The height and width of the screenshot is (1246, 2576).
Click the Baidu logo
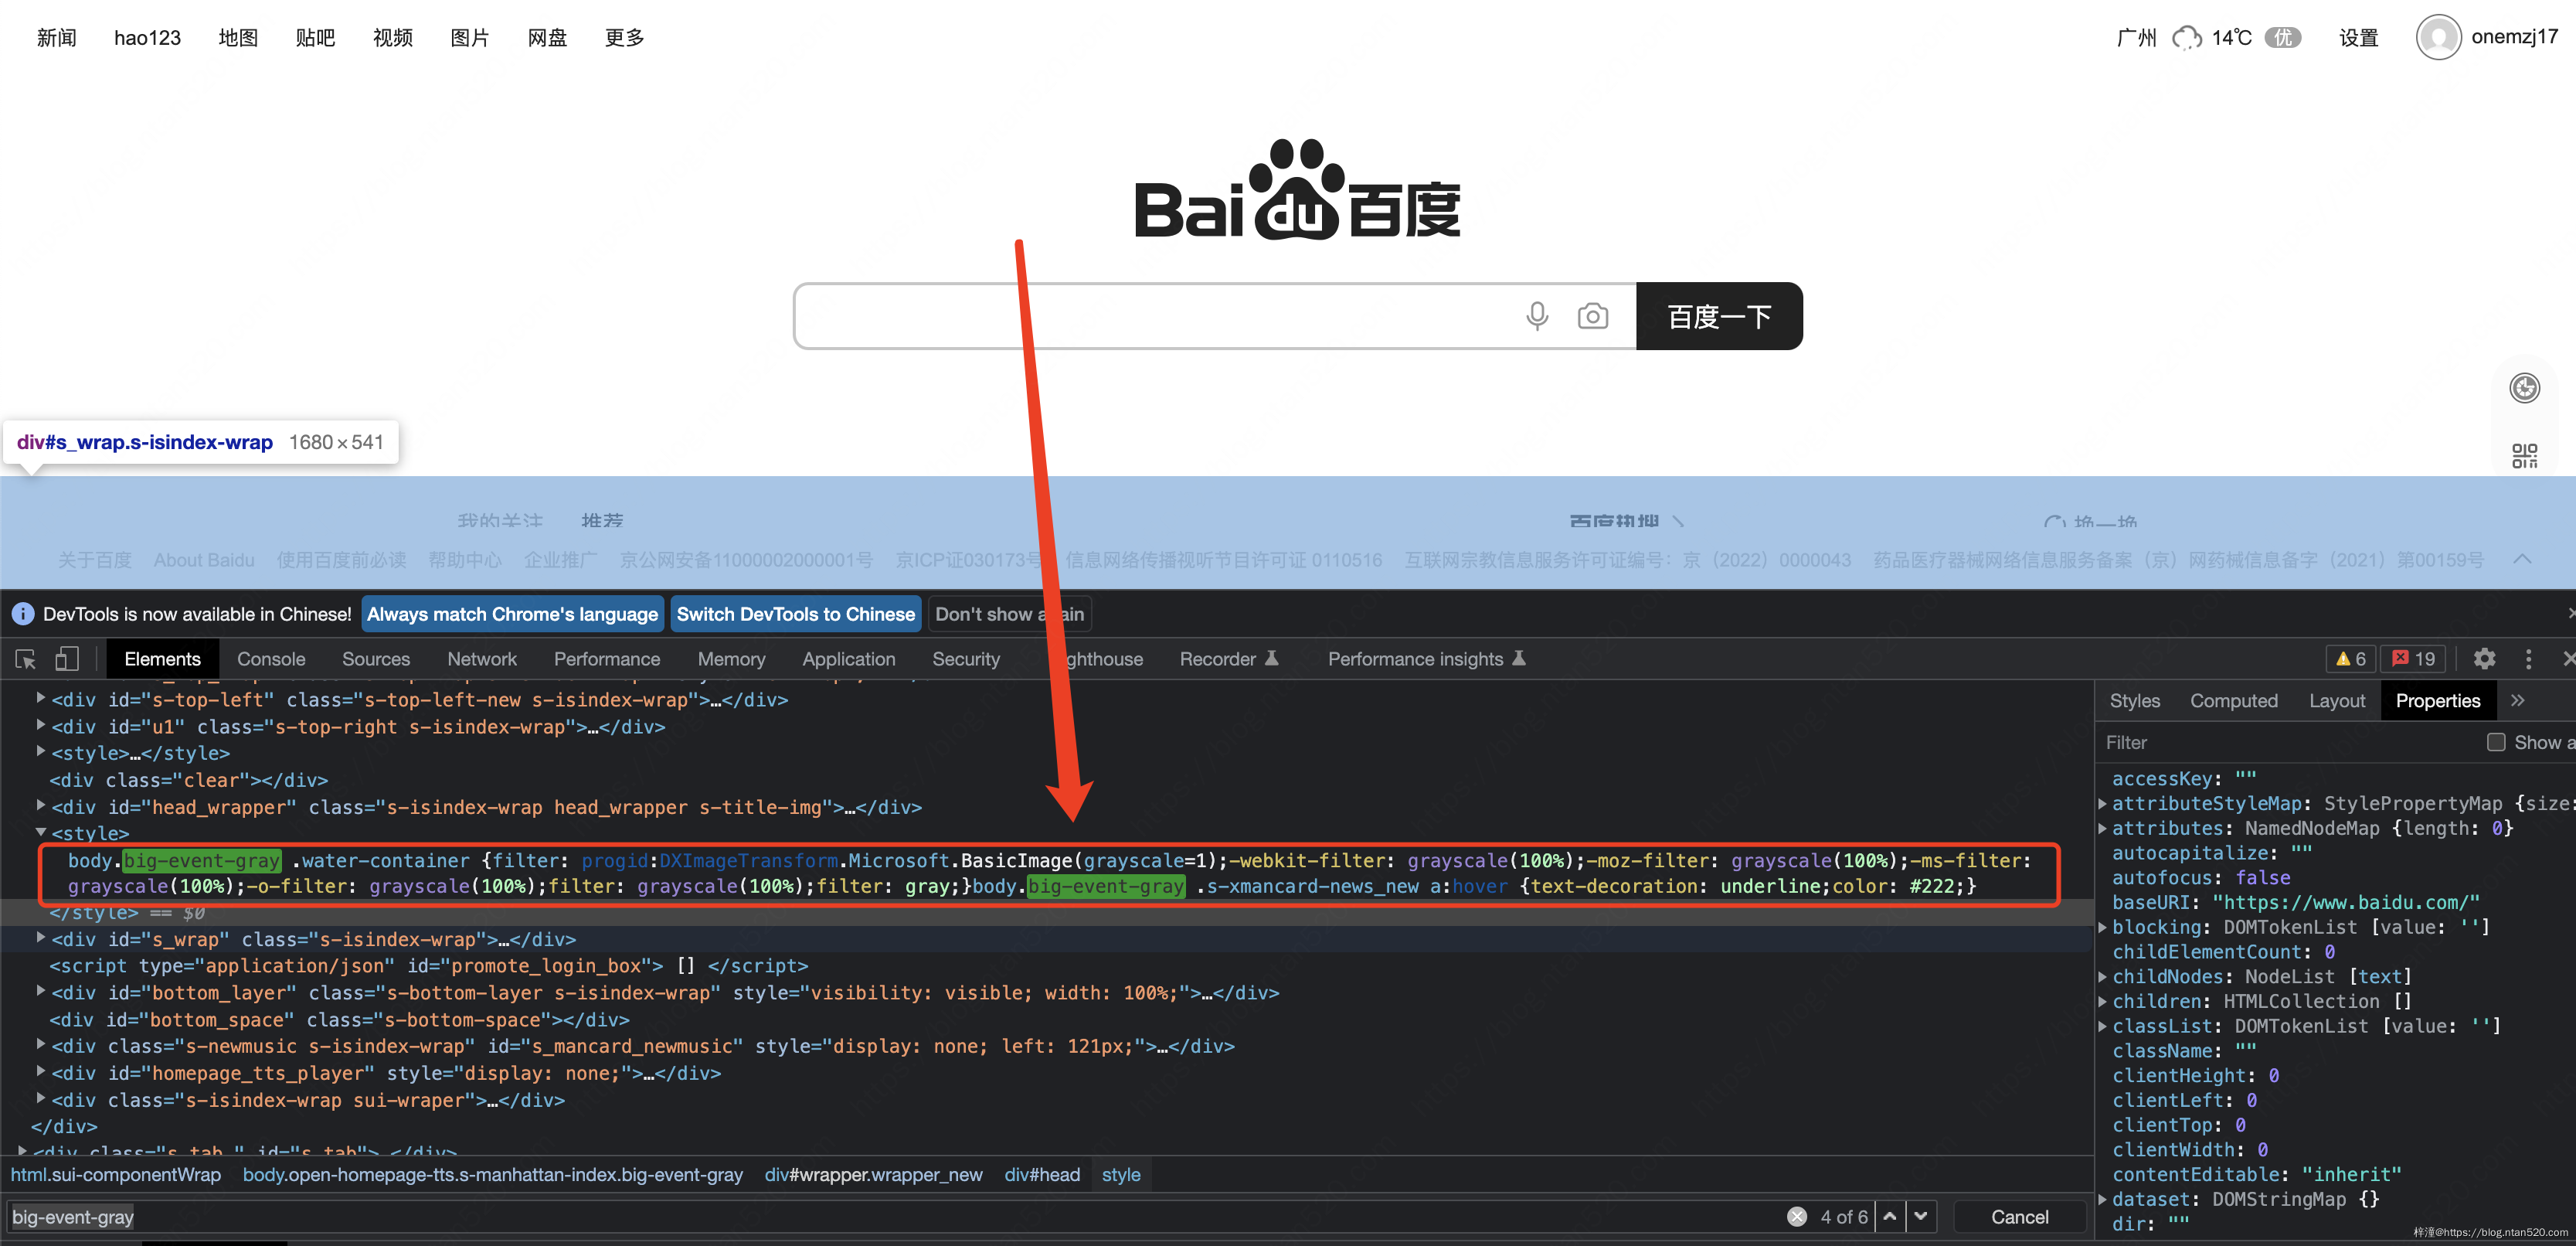tap(1297, 189)
